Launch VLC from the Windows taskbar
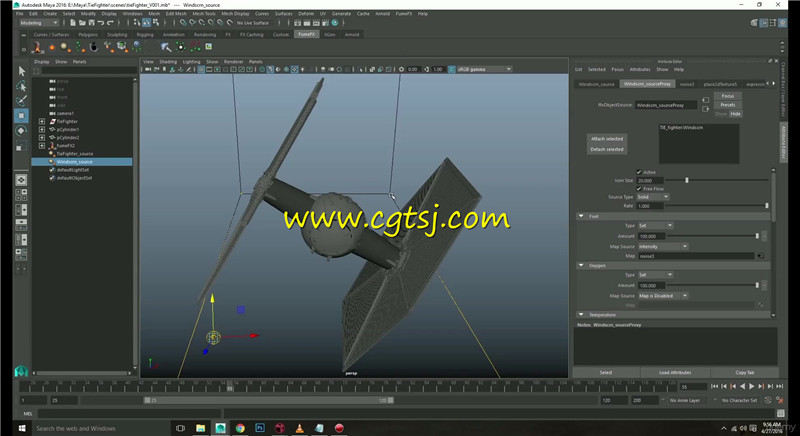 (x=299, y=428)
